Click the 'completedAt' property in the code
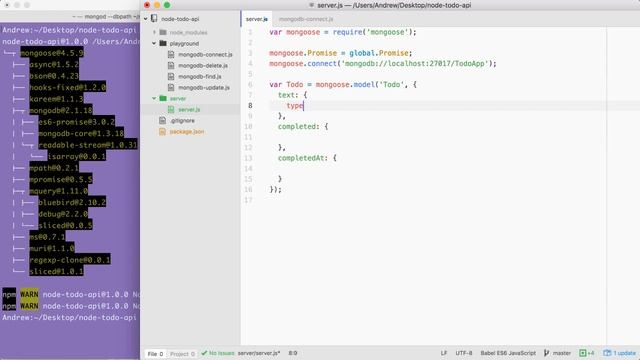Viewport: 640px width, 360px height. click(301, 158)
